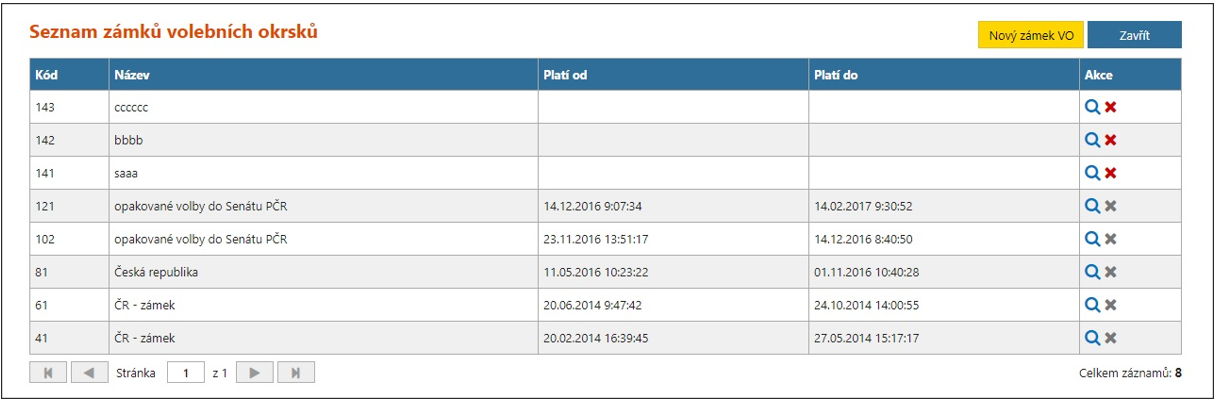The image size is (1216, 404).
Task: Open magnifier for record 142
Action: 1092,140
